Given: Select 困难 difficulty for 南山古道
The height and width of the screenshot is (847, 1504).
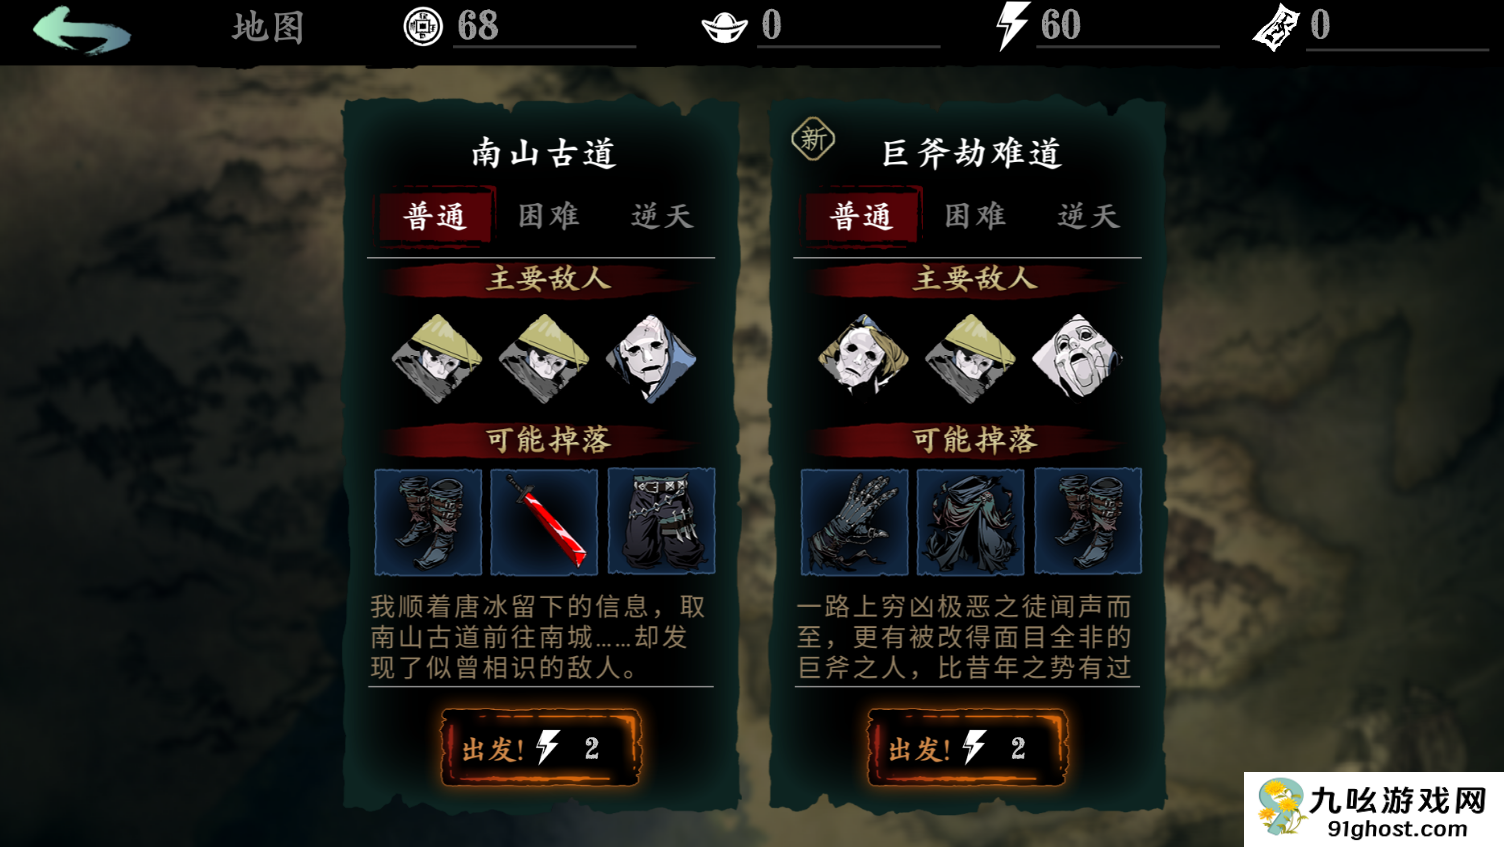Looking at the screenshot, I should [x=548, y=216].
